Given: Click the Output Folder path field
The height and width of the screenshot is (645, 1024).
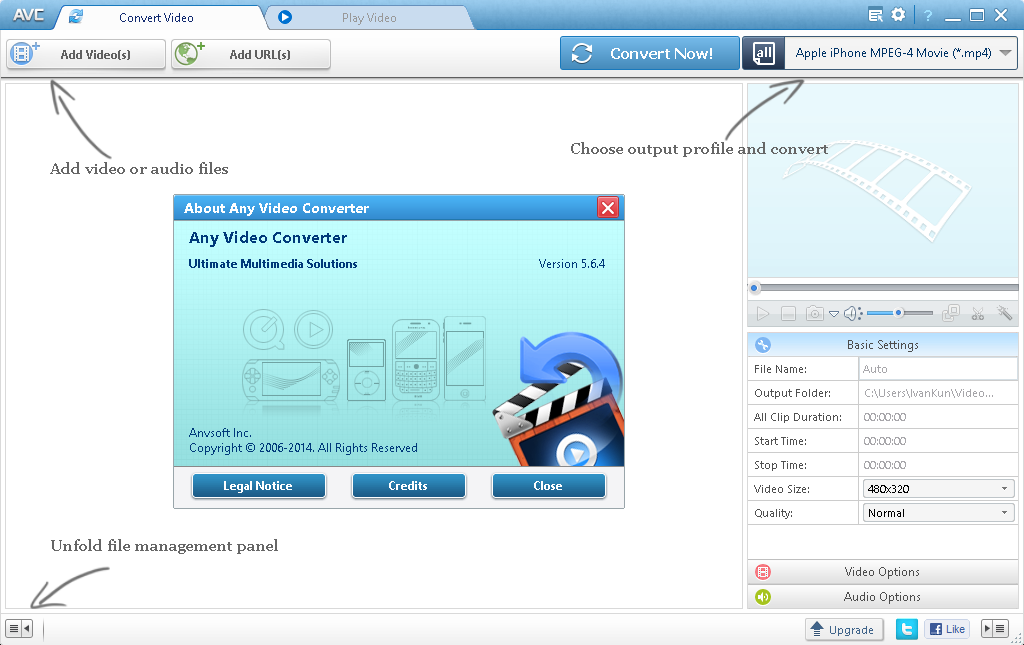Looking at the screenshot, I should 938,393.
